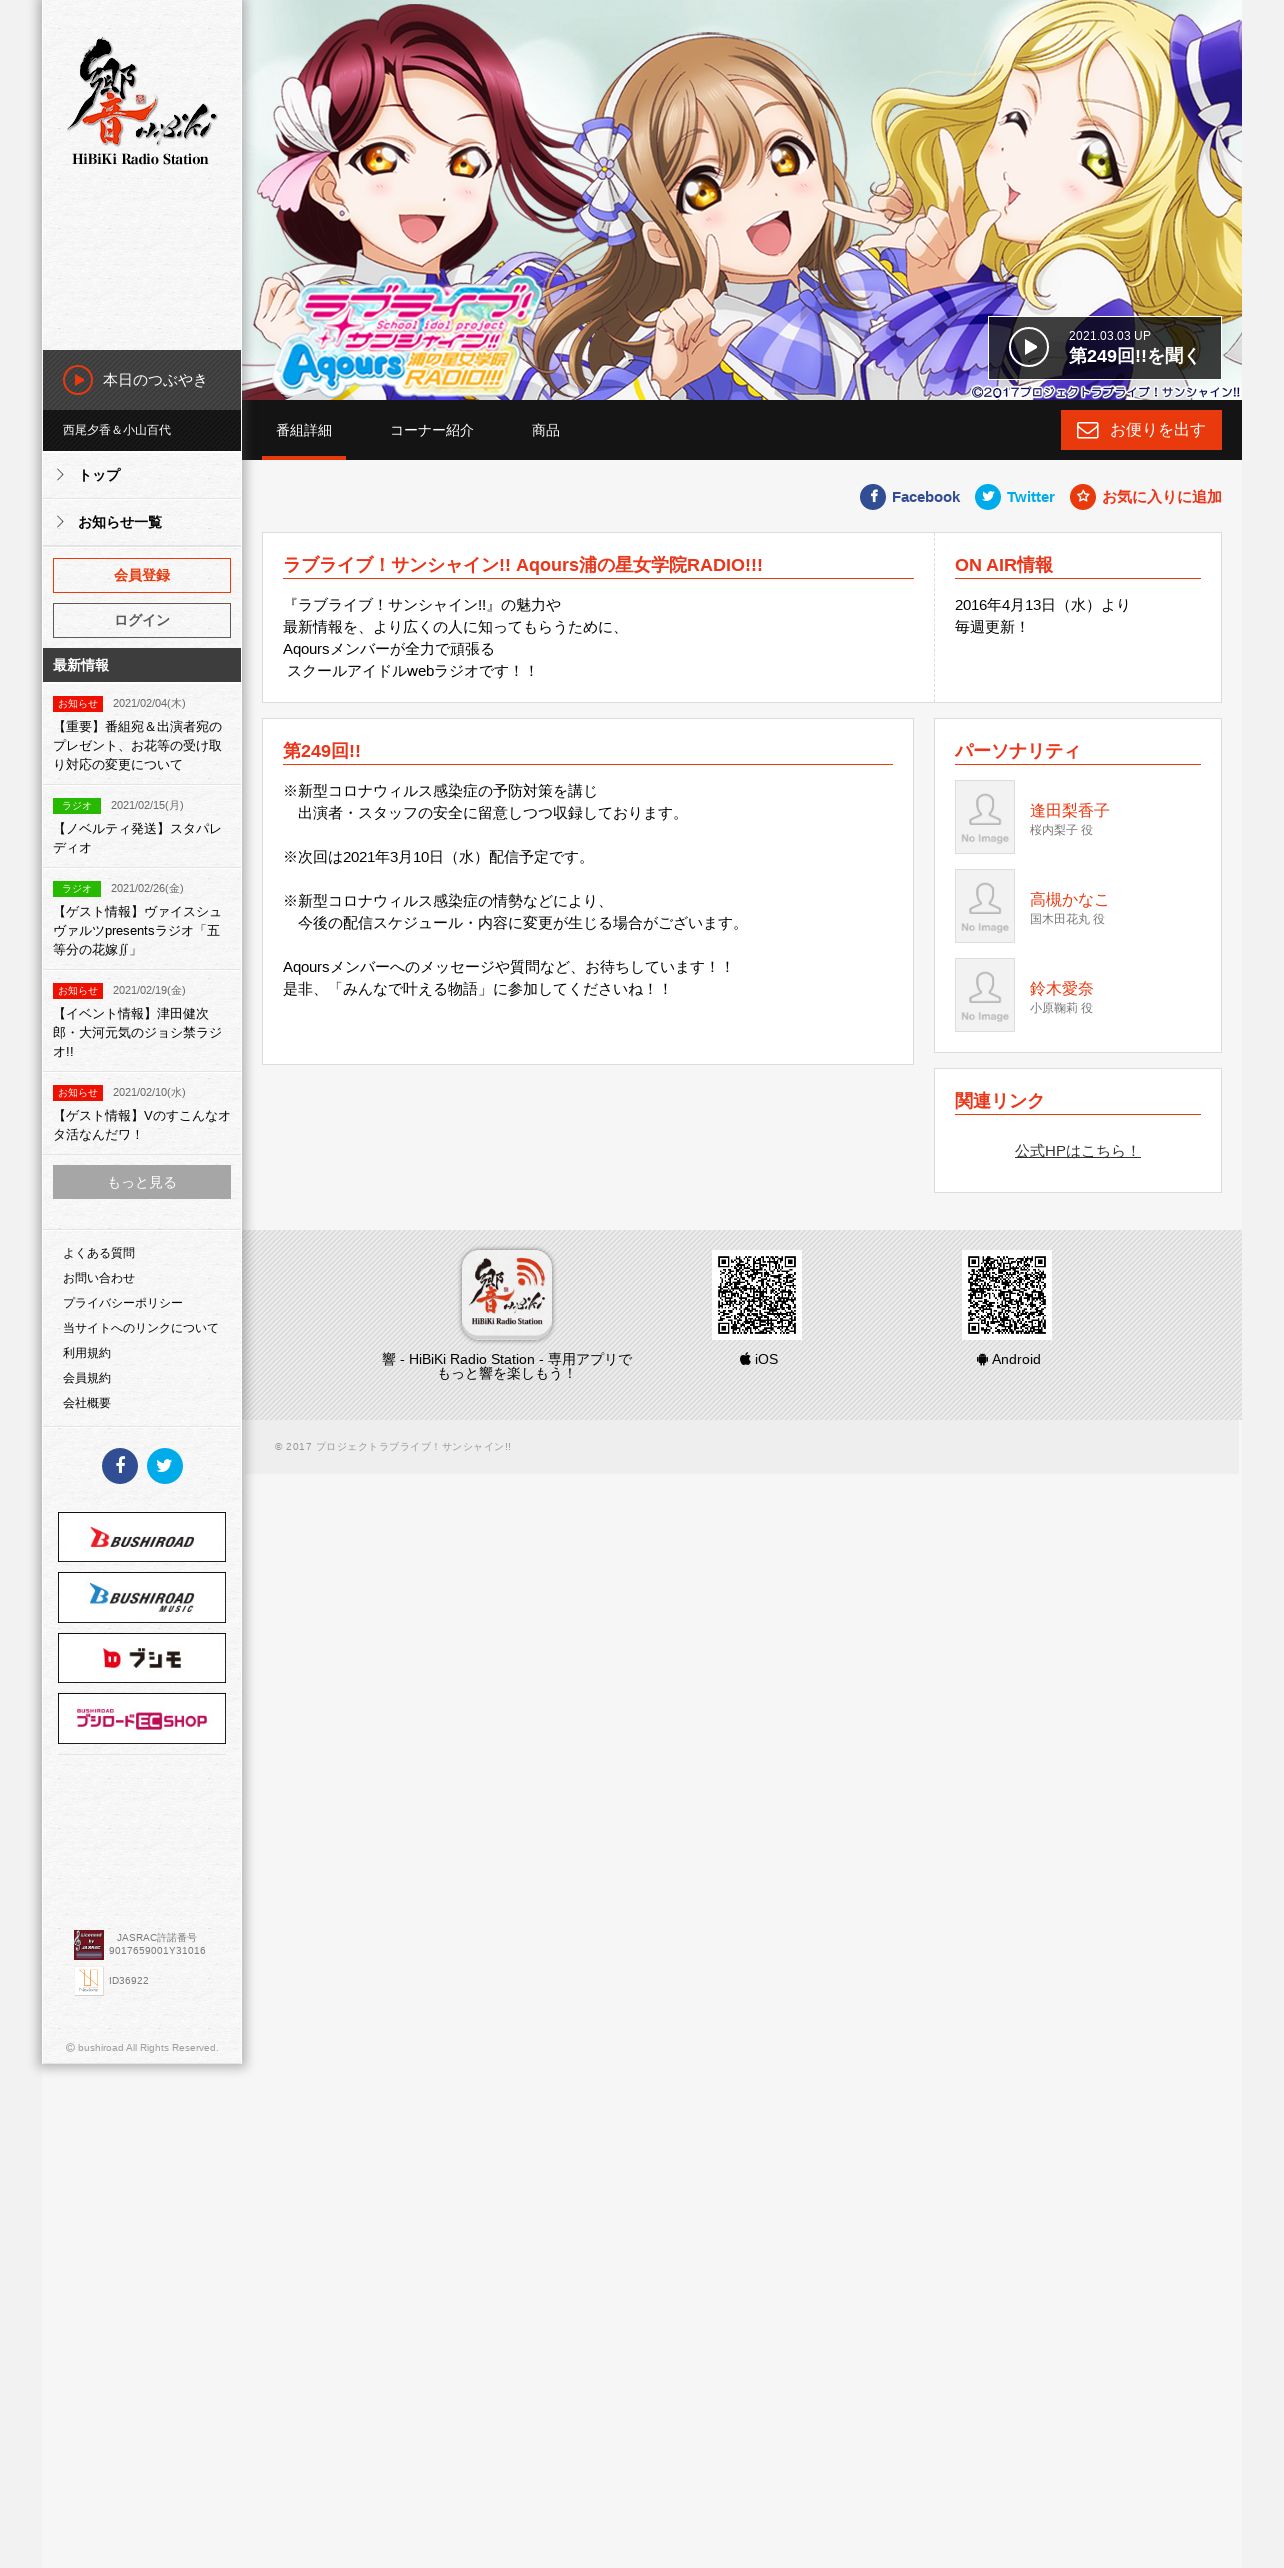The height and width of the screenshot is (2568, 1284).
Task: Play episode 249 from the banner
Action: tap(1104, 347)
